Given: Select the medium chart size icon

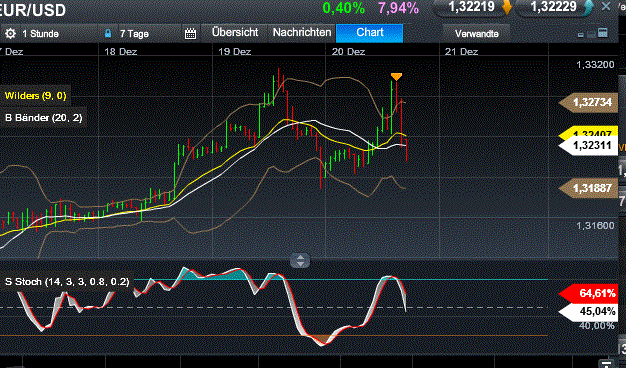Looking at the screenshot, I should coord(591,34).
